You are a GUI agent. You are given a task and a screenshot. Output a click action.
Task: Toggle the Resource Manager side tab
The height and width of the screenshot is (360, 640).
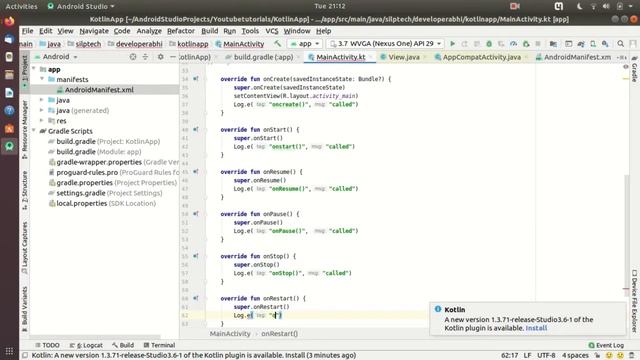tap(24, 129)
